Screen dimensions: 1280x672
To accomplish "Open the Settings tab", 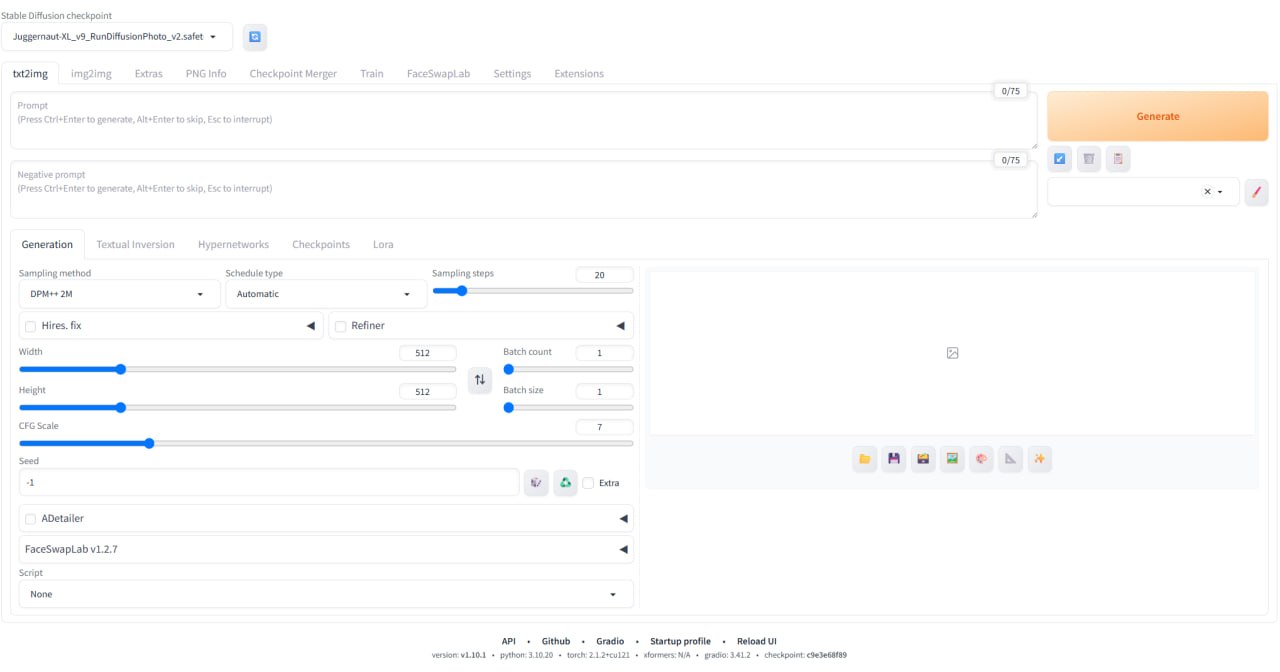I will (x=512, y=74).
